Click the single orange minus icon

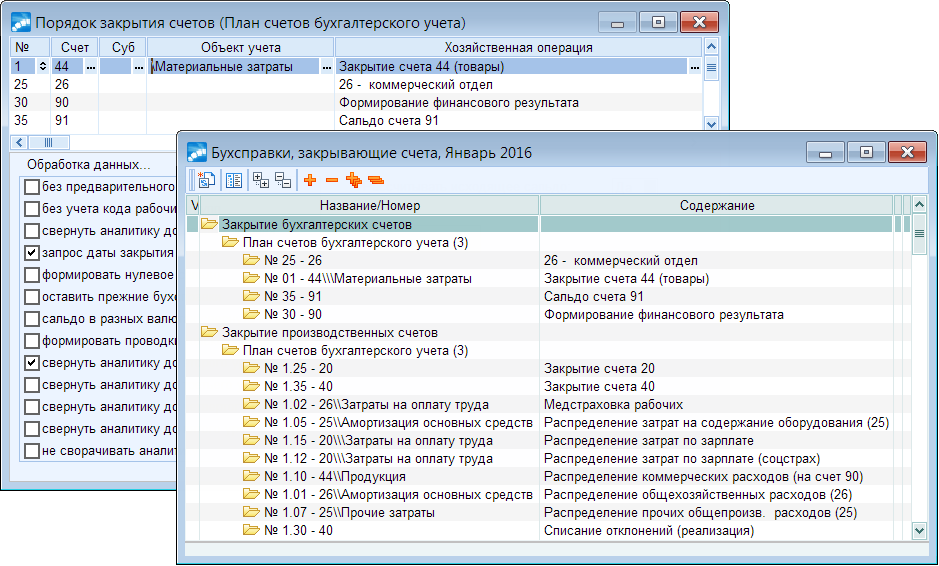(332, 180)
